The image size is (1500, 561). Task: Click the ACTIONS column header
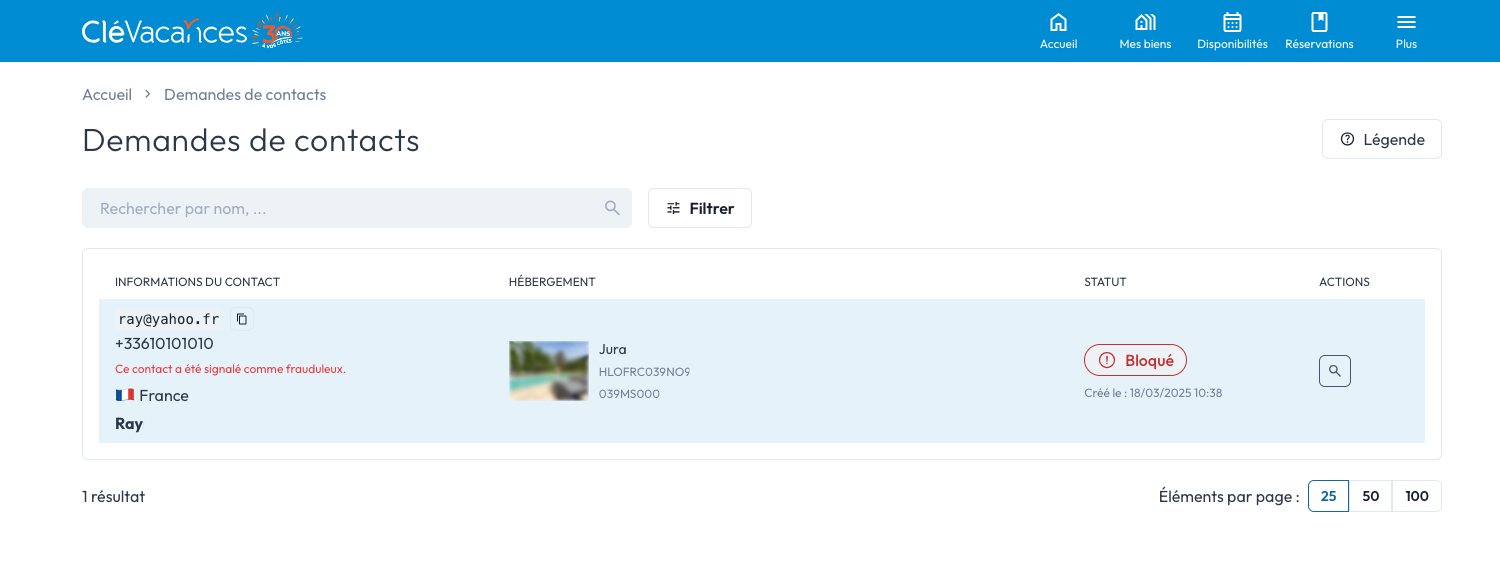click(x=1344, y=282)
